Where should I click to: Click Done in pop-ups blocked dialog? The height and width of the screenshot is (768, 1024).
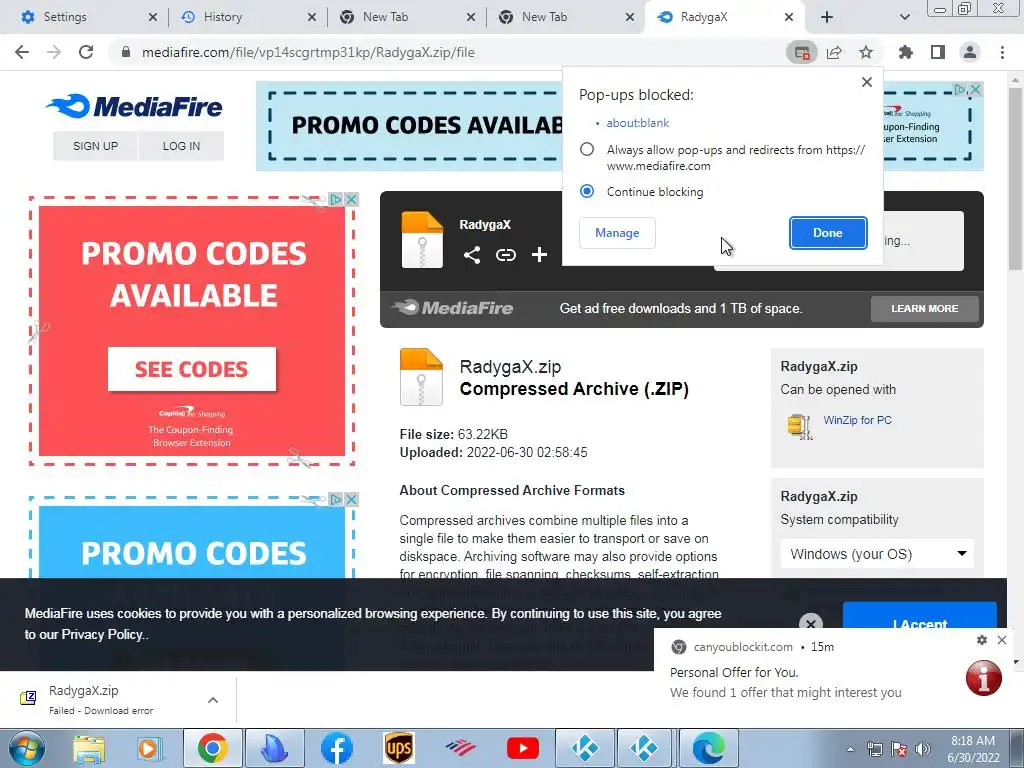pyautogui.click(x=828, y=233)
